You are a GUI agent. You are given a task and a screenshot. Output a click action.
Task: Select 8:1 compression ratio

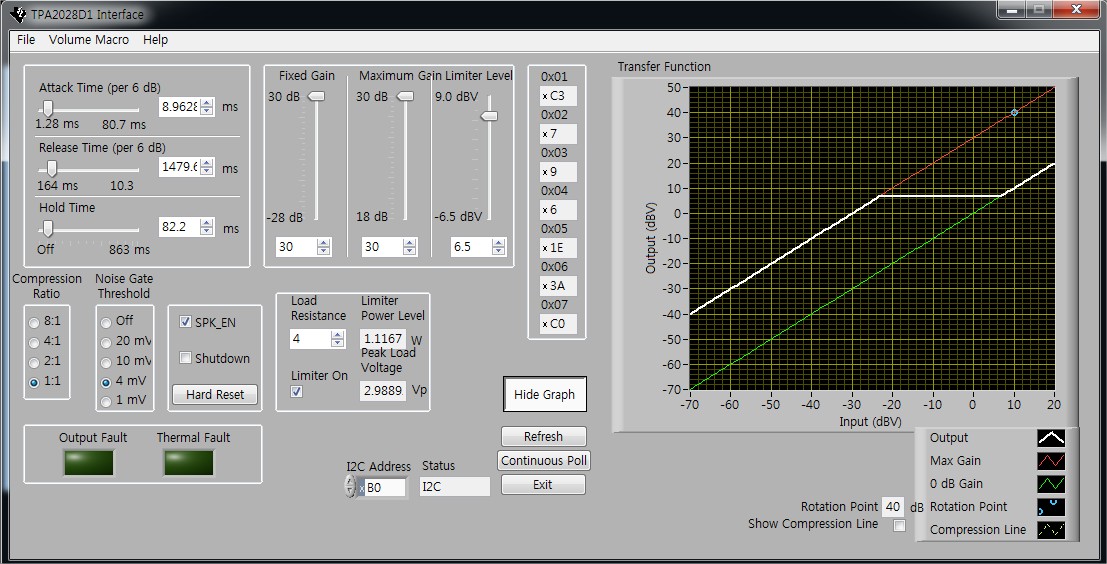coord(34,323)
